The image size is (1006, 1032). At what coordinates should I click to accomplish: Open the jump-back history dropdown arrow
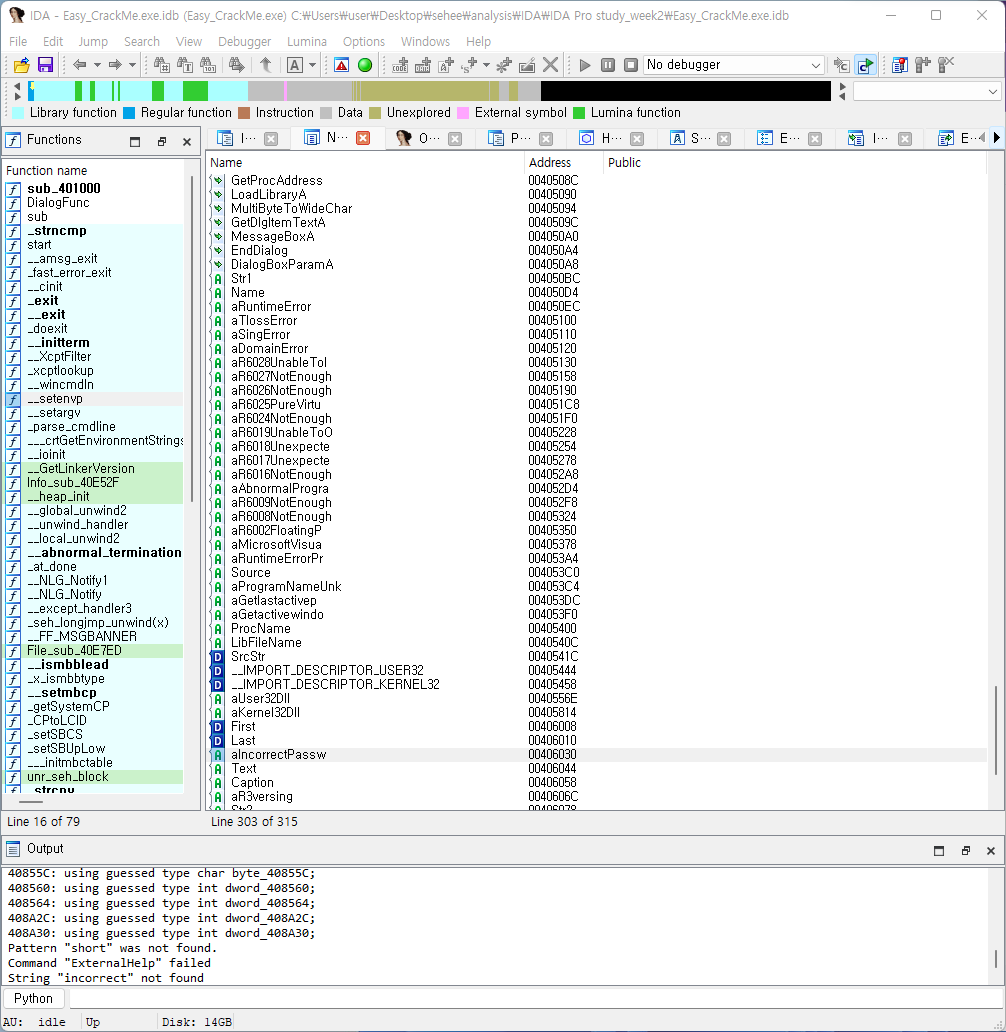[x=97, y=65]
